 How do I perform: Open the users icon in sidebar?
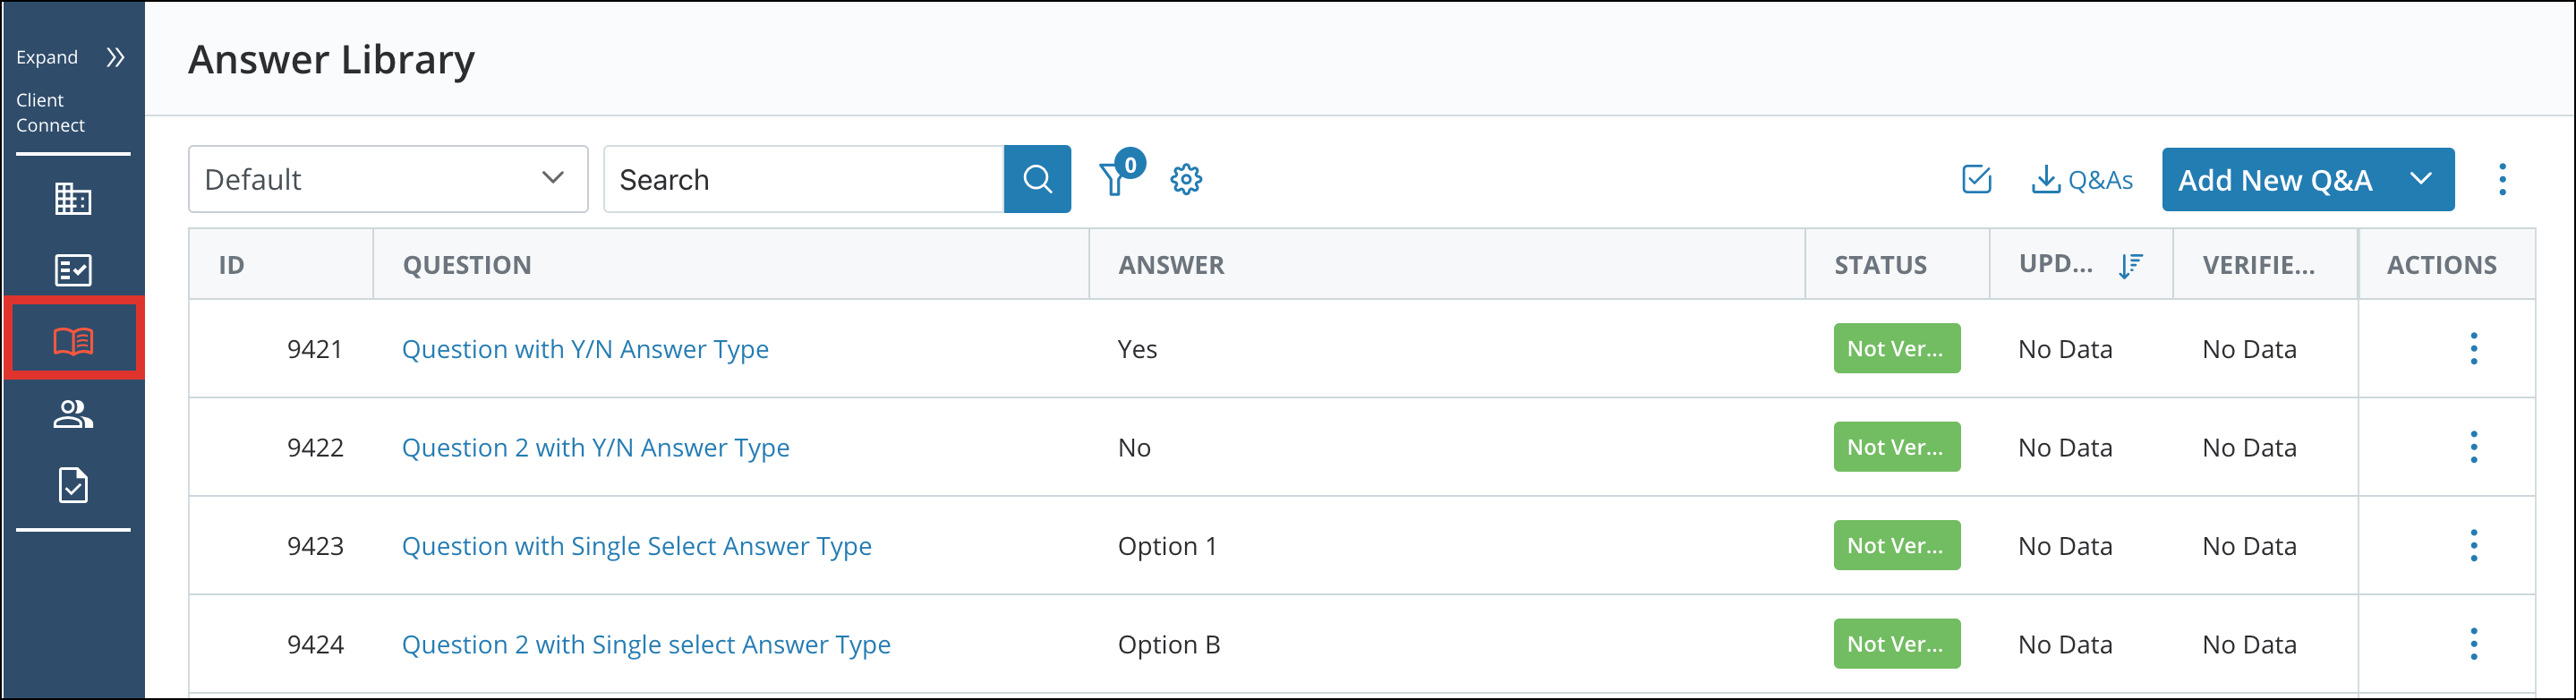point(73,414)
